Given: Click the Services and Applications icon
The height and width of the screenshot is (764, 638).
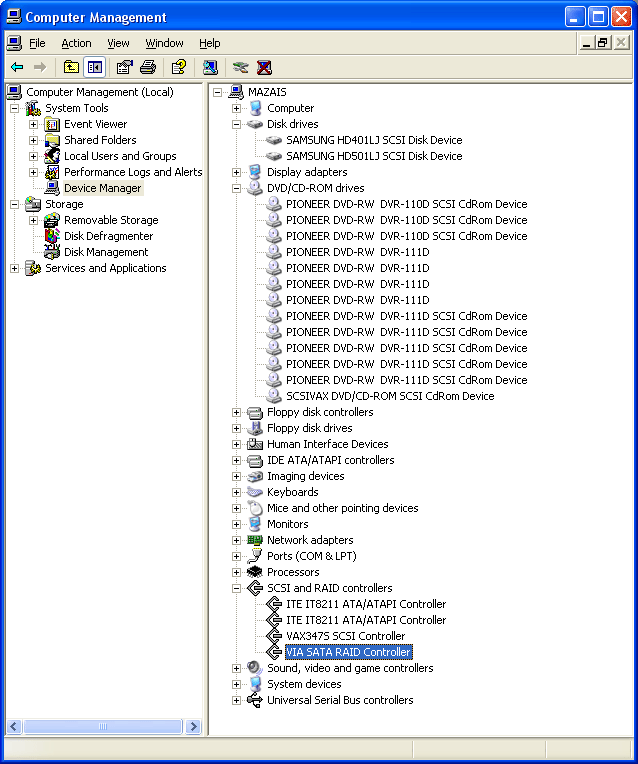Looking at the screenshot, I should click(33, 268).
